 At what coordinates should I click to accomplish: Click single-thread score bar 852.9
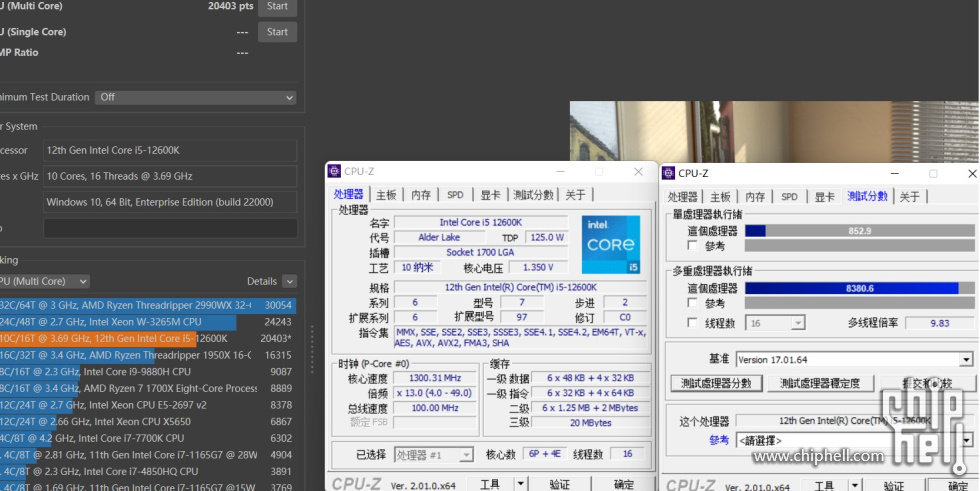859,231
